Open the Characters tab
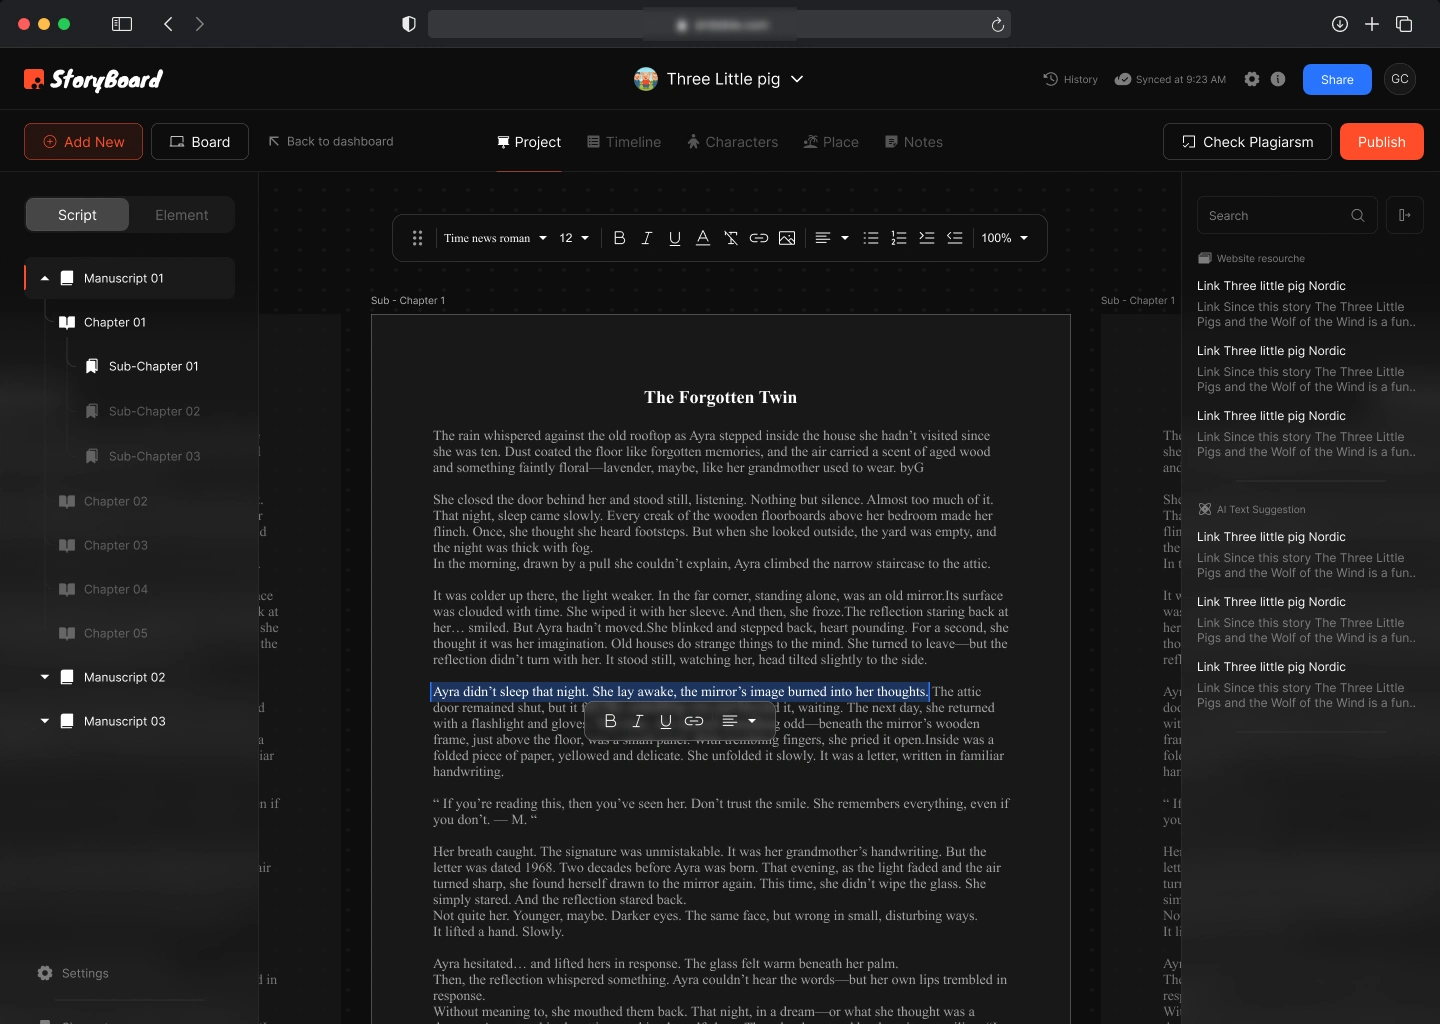The image size is (1440, 1024). click(732, 142)
